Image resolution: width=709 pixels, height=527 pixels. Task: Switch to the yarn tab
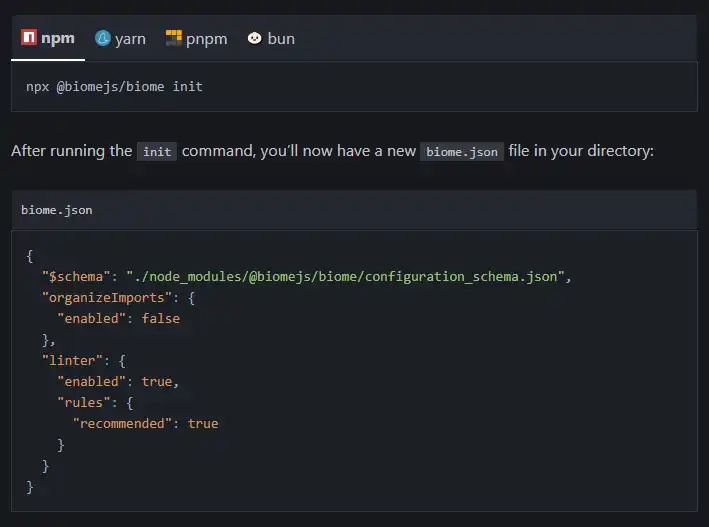[x=120, y=38]
